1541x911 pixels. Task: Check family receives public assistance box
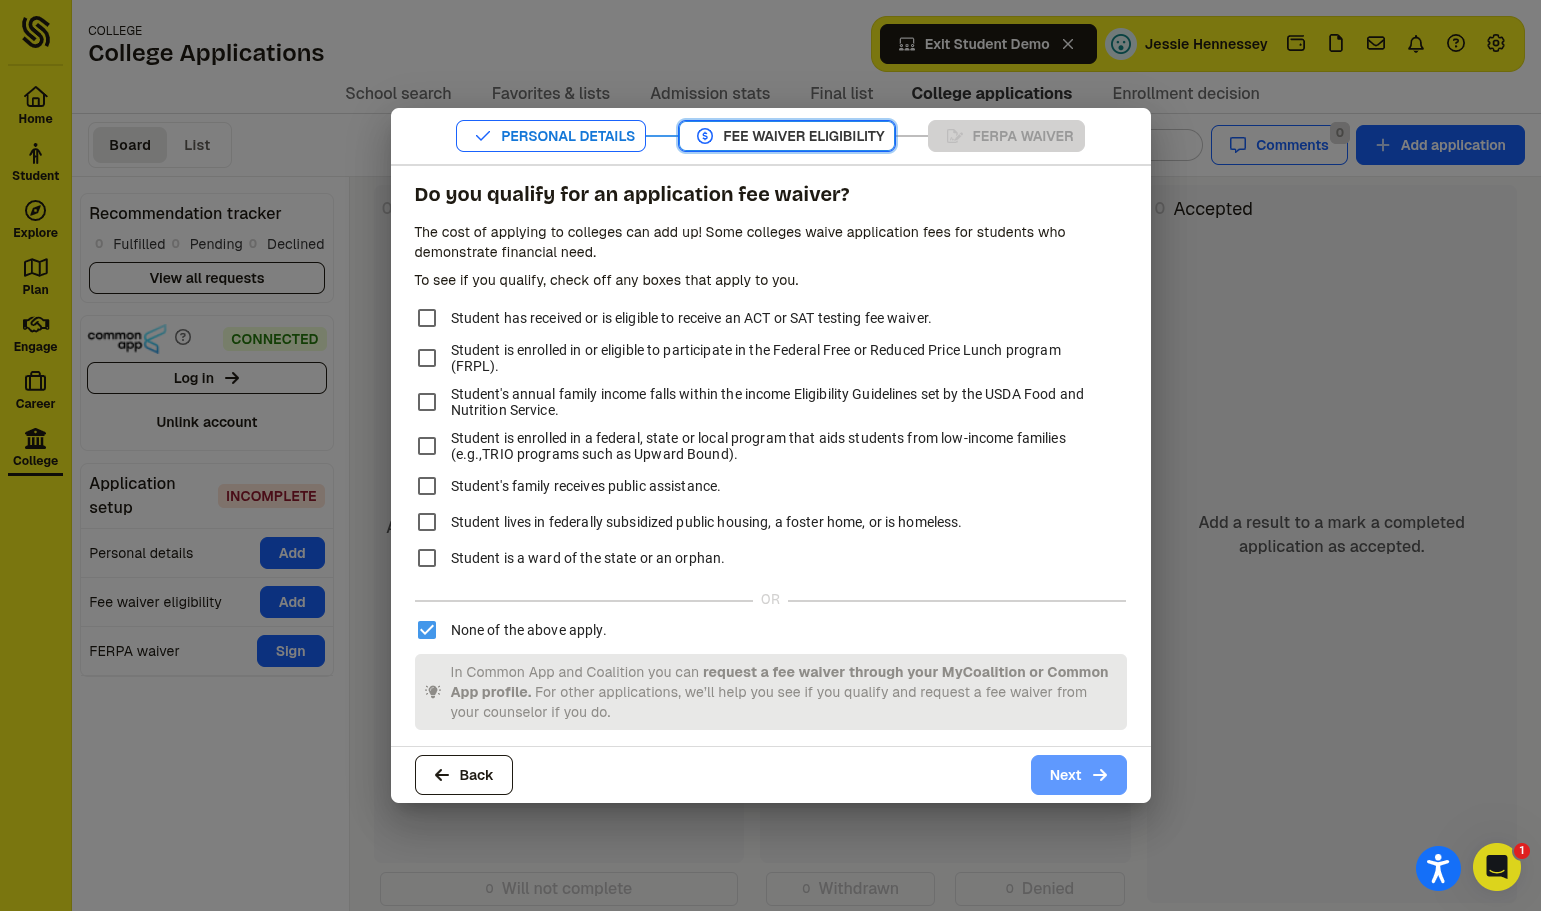427,486
